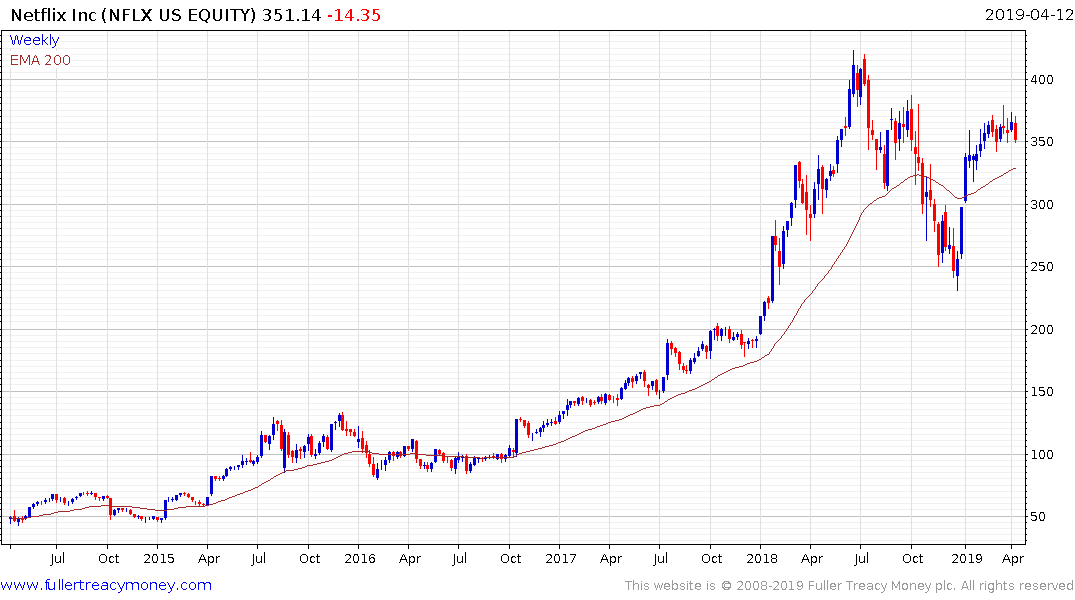Click the 50 price axis label
Screen dimensions: 1075x600
(1039, 516)
